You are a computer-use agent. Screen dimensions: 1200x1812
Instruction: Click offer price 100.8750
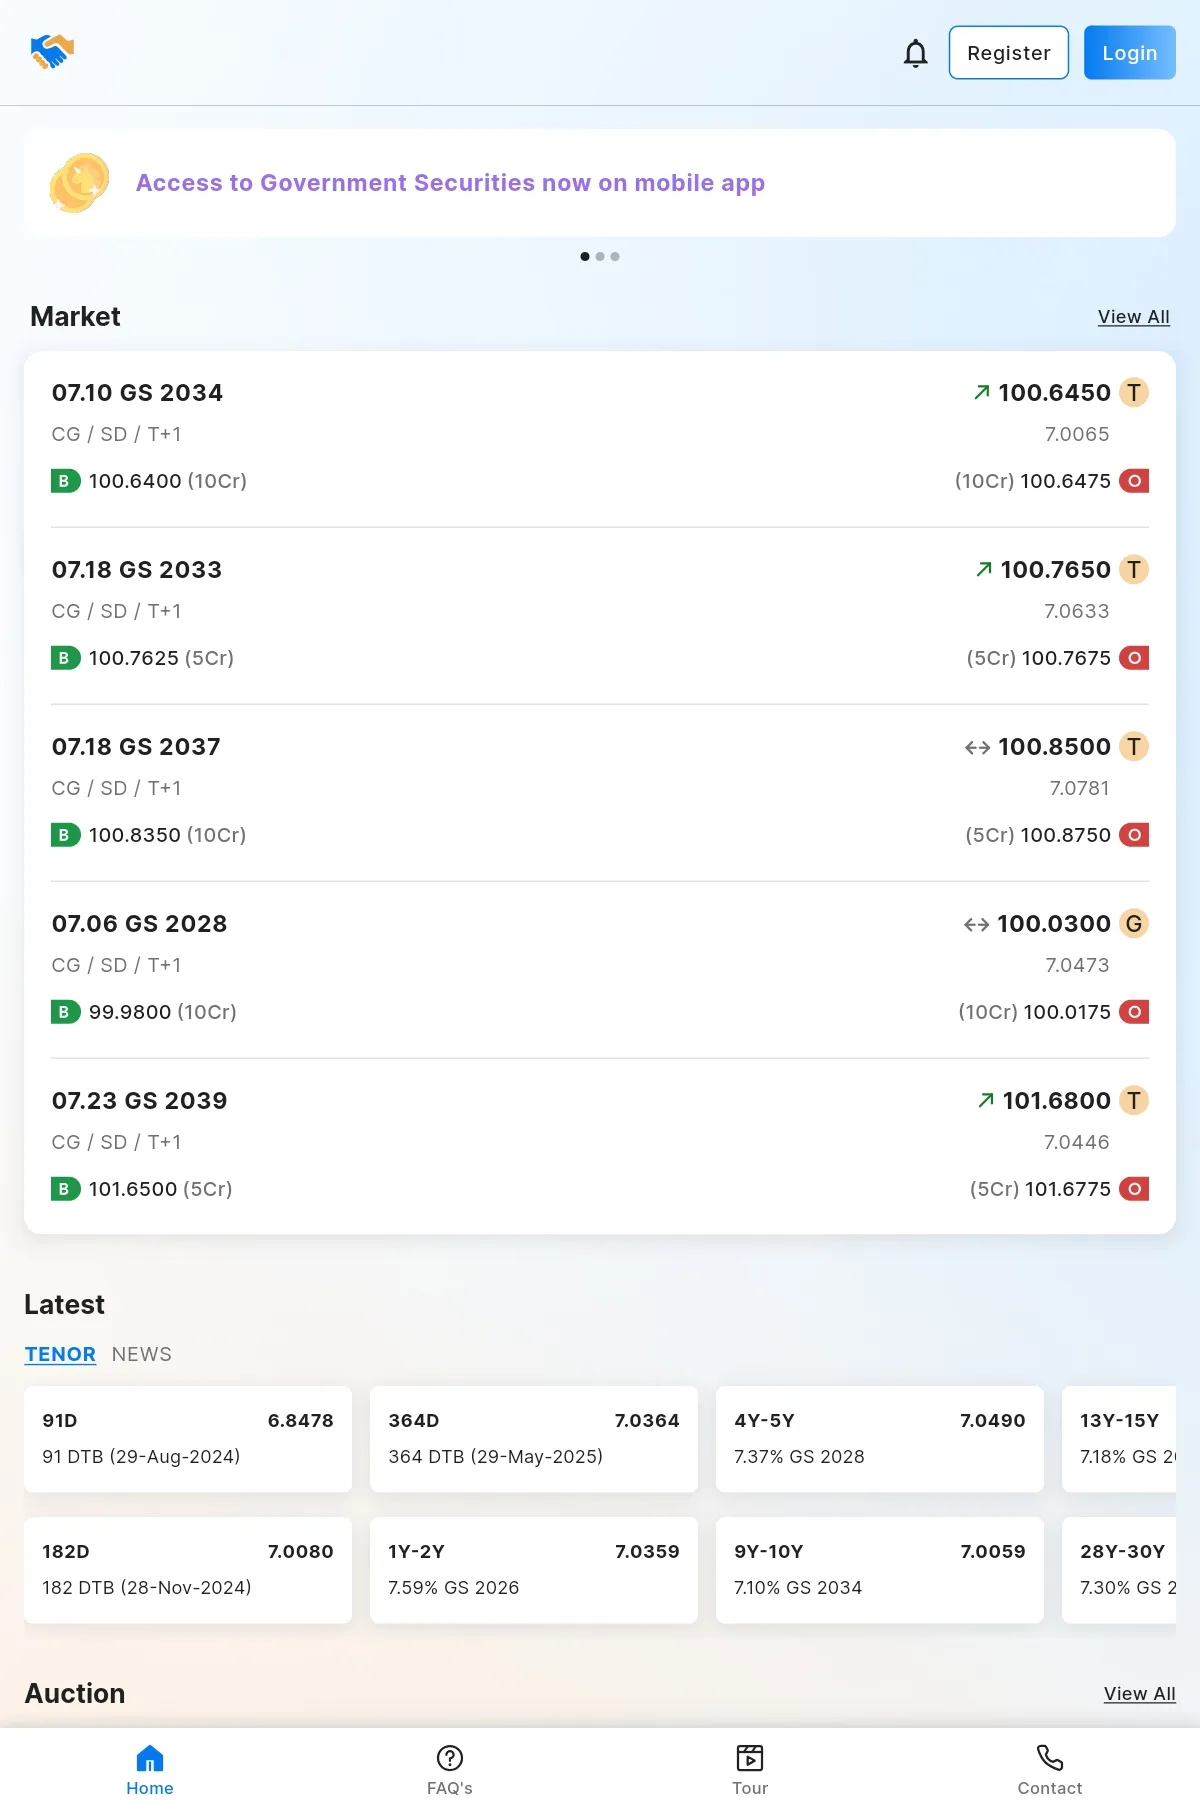[x=1066, y=835]
